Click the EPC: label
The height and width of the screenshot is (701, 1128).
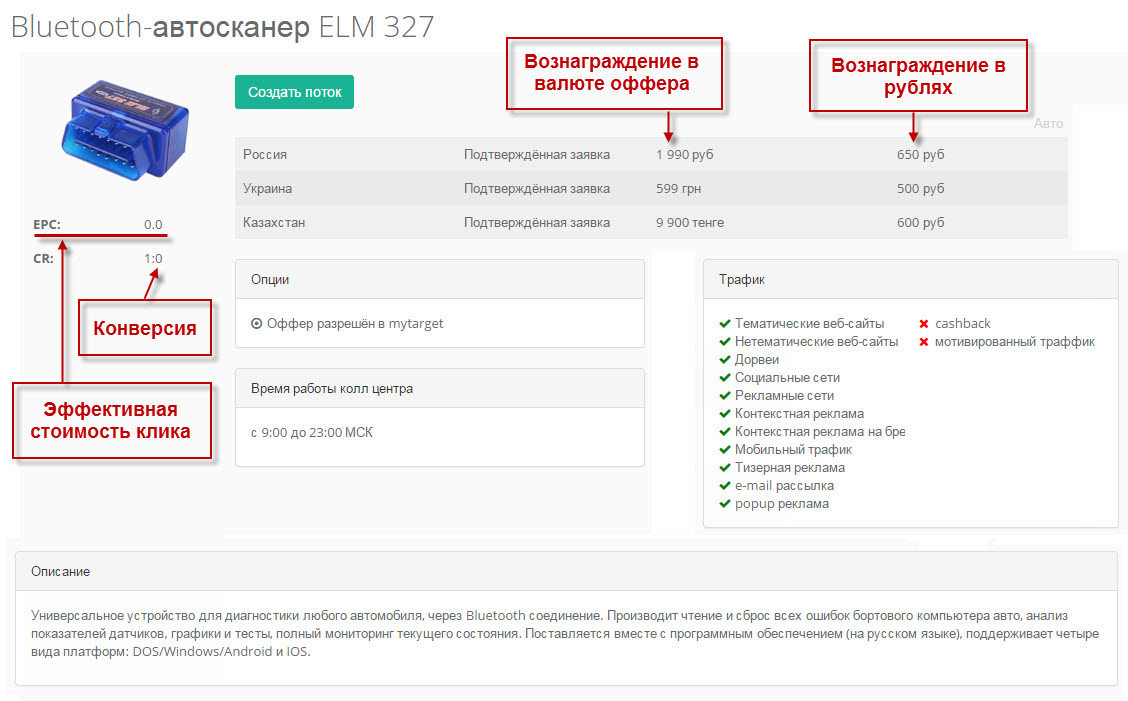click(x=47, y=225)
